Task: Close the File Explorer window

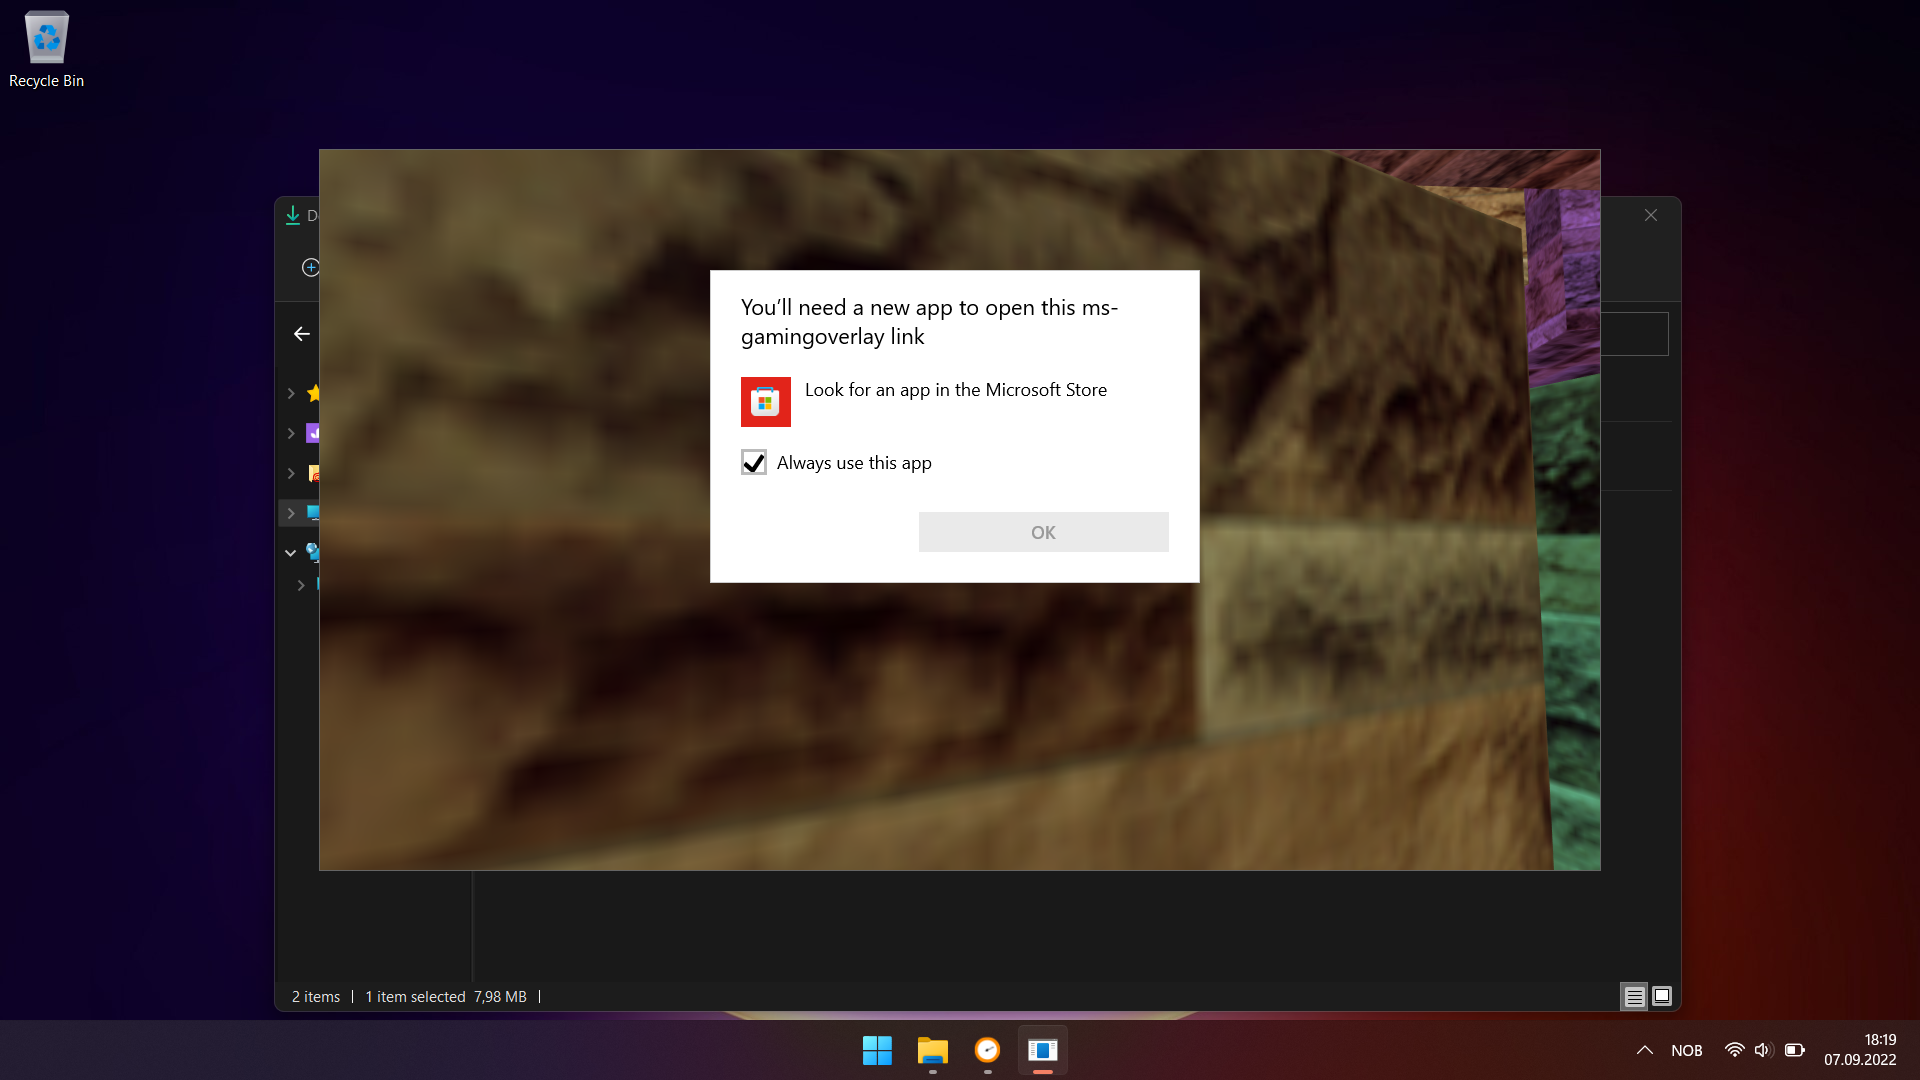Action: (1651, 215)
